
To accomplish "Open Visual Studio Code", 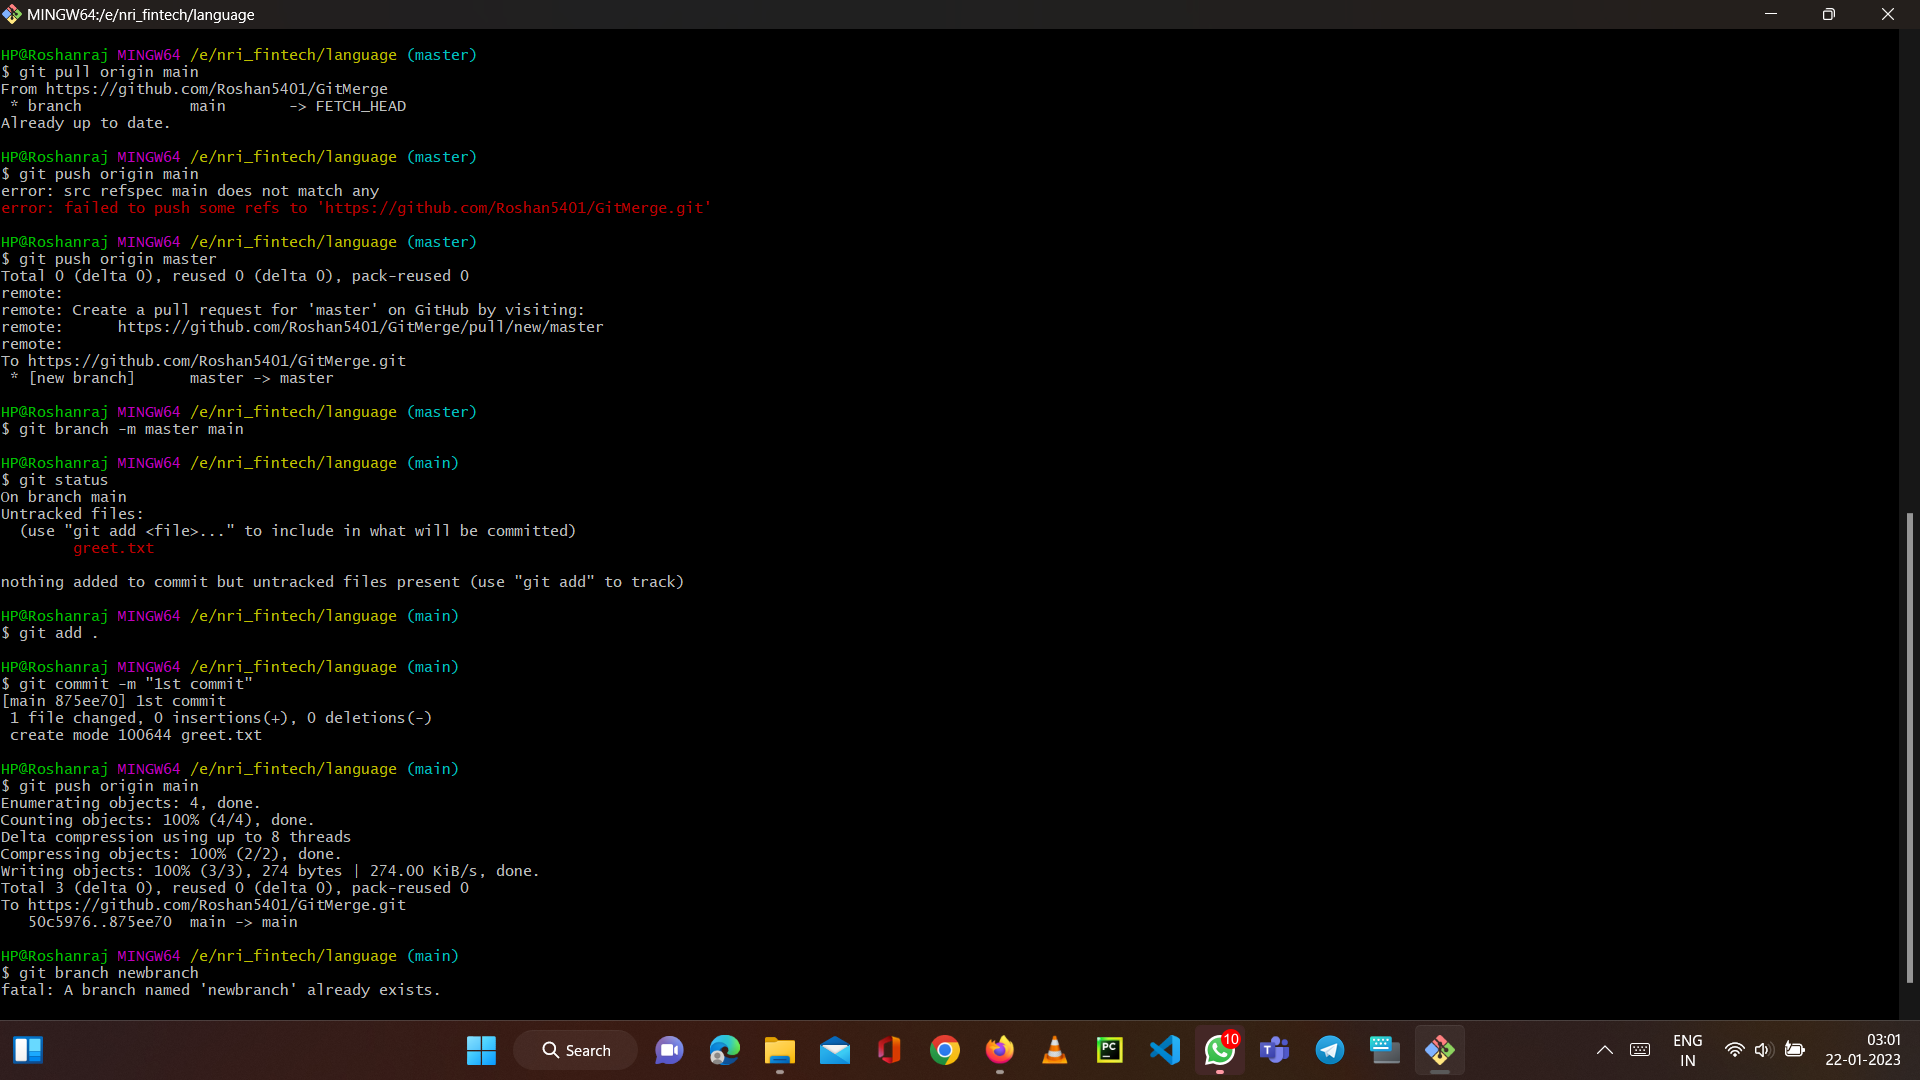I will [1164, 1050].
